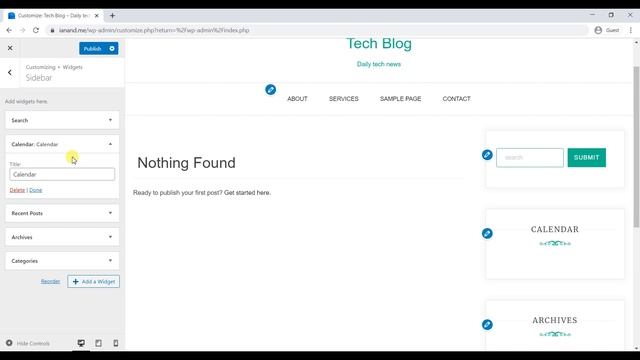Click the Reorder link

pyautogui.click(x=50, y=282)
